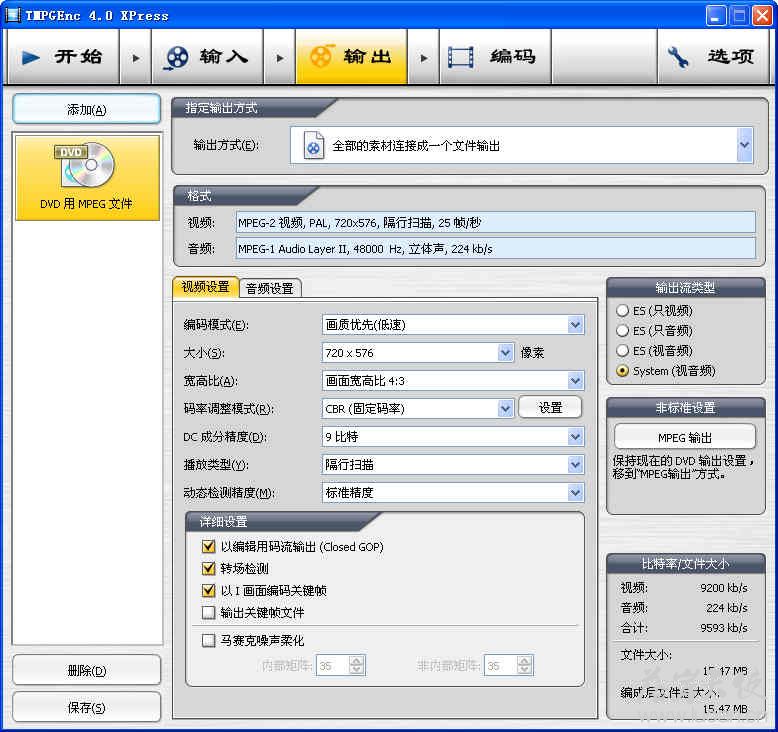Toggle 以 I 画面编码关键帧 checkbox

pos(208,591)
